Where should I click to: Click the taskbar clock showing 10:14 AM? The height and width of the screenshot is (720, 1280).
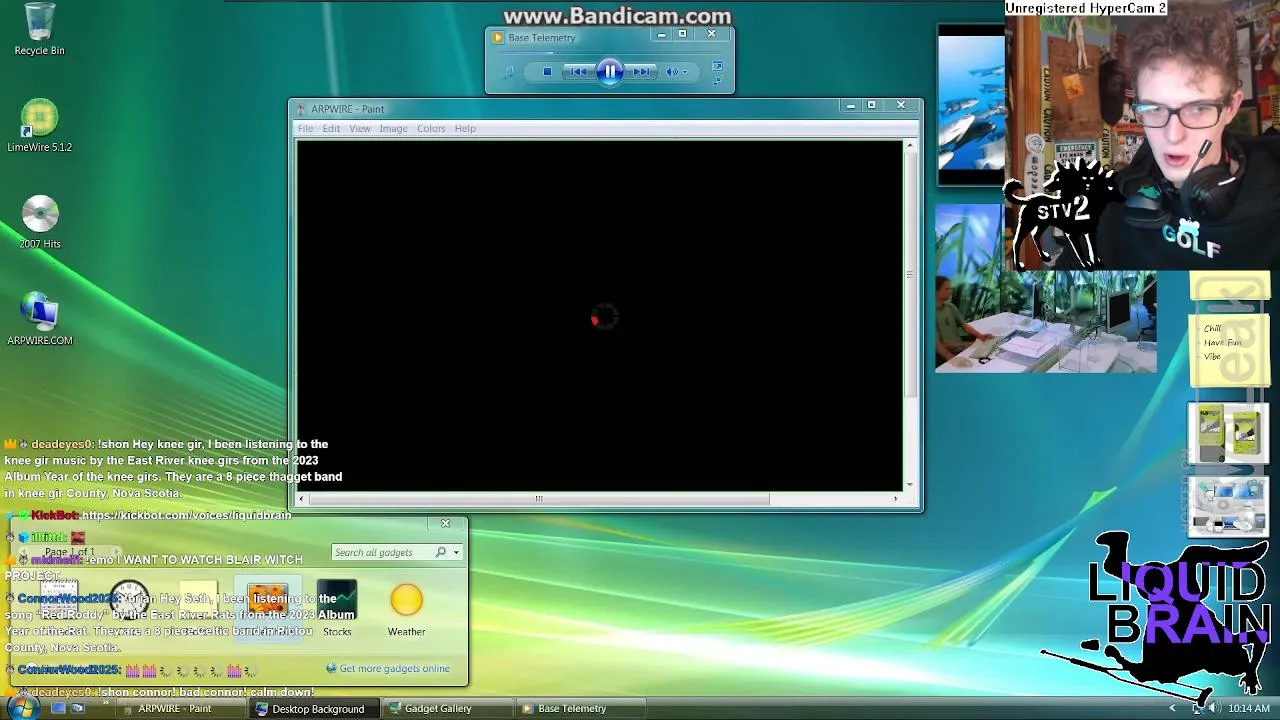click(1249, 708)
